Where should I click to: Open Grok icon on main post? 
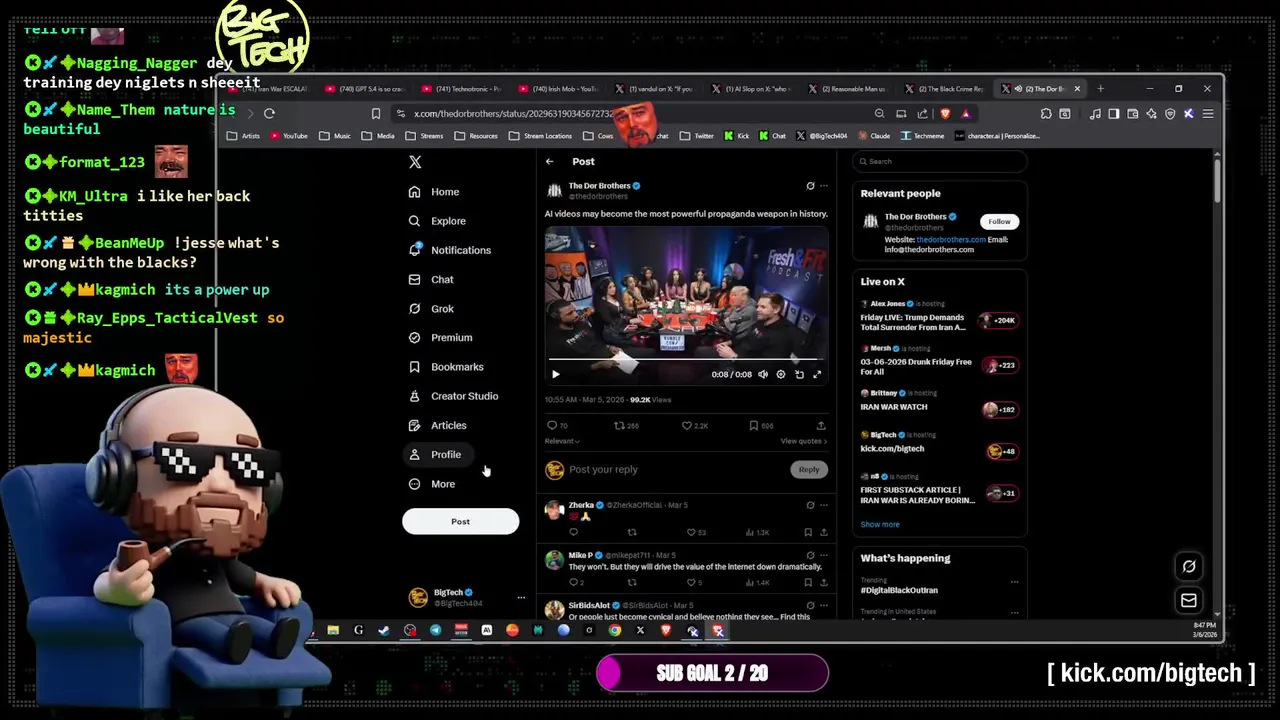pos(810,186)
